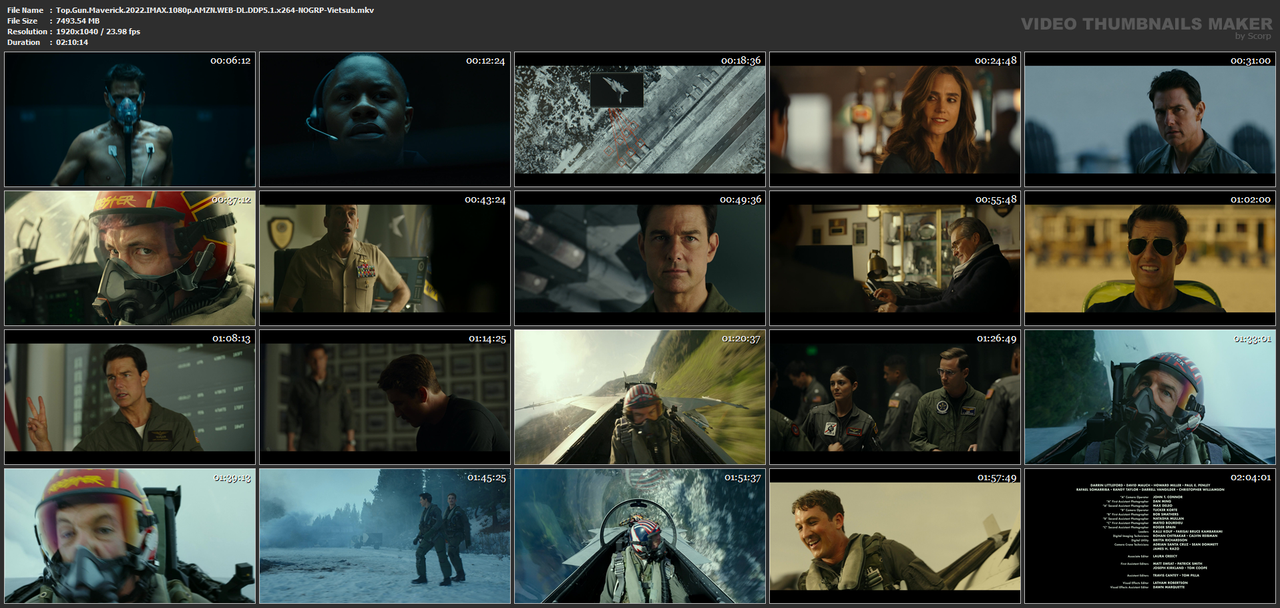Click the file size value 7493.54 MB
The width and height of the screenshot is (1280, 608).
[x=78, y=20]
